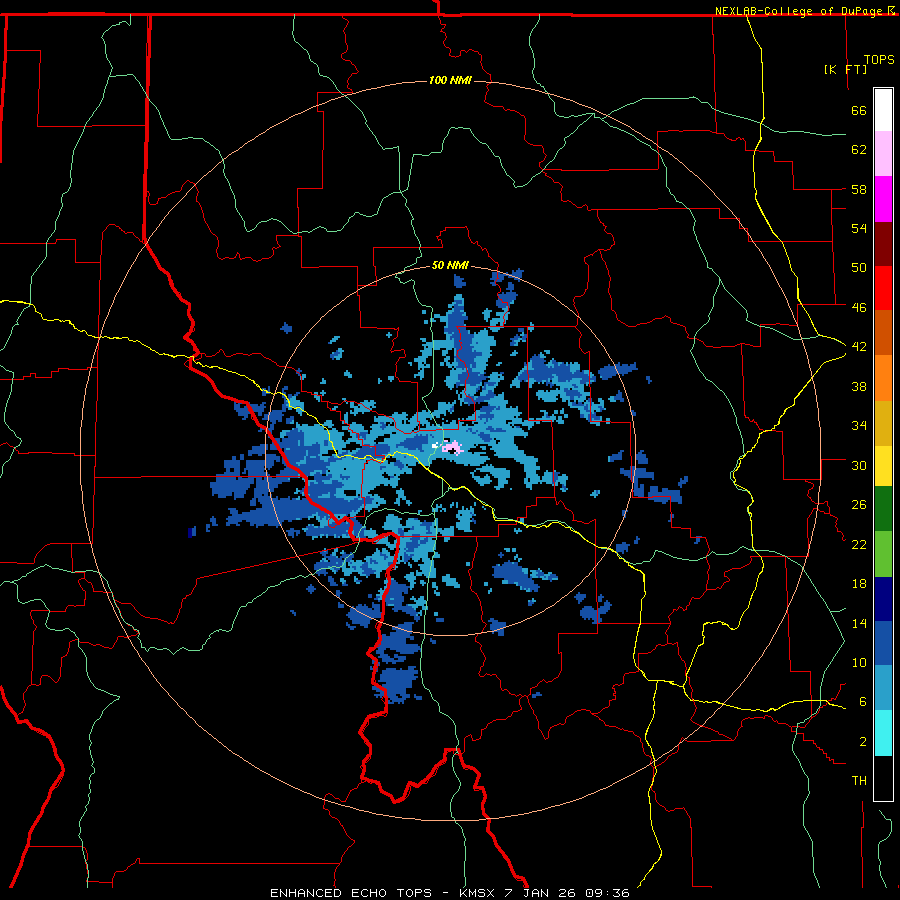
Task: Click the dark green legend swatch
Action: click(883, 509)
